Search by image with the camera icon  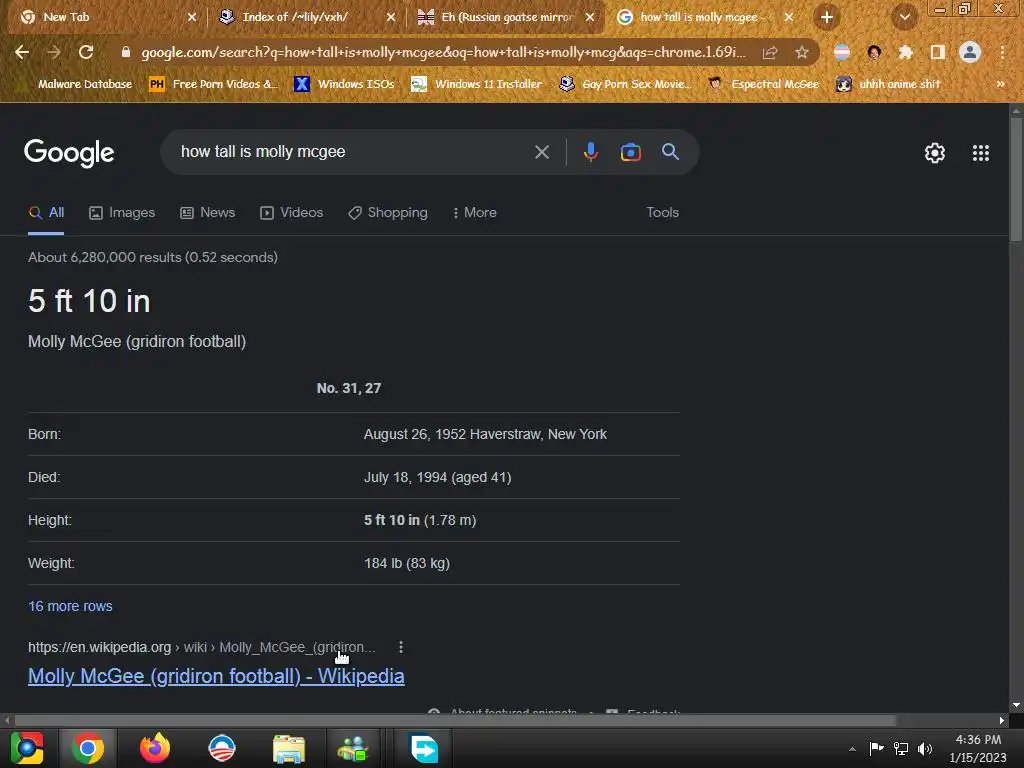click(630, 152)
